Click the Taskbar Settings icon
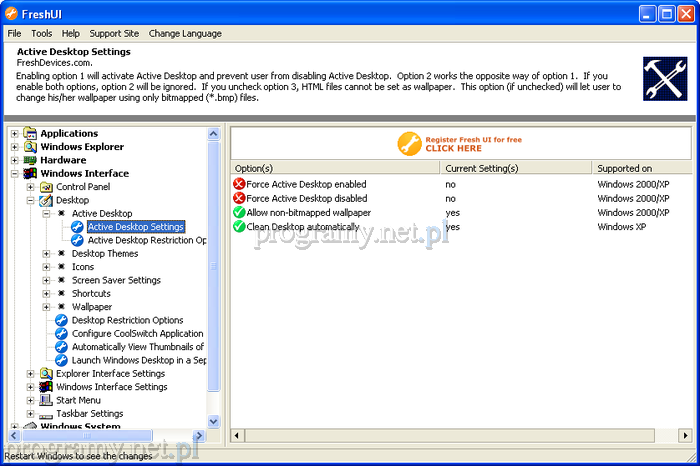 click(x=46, y=414)
